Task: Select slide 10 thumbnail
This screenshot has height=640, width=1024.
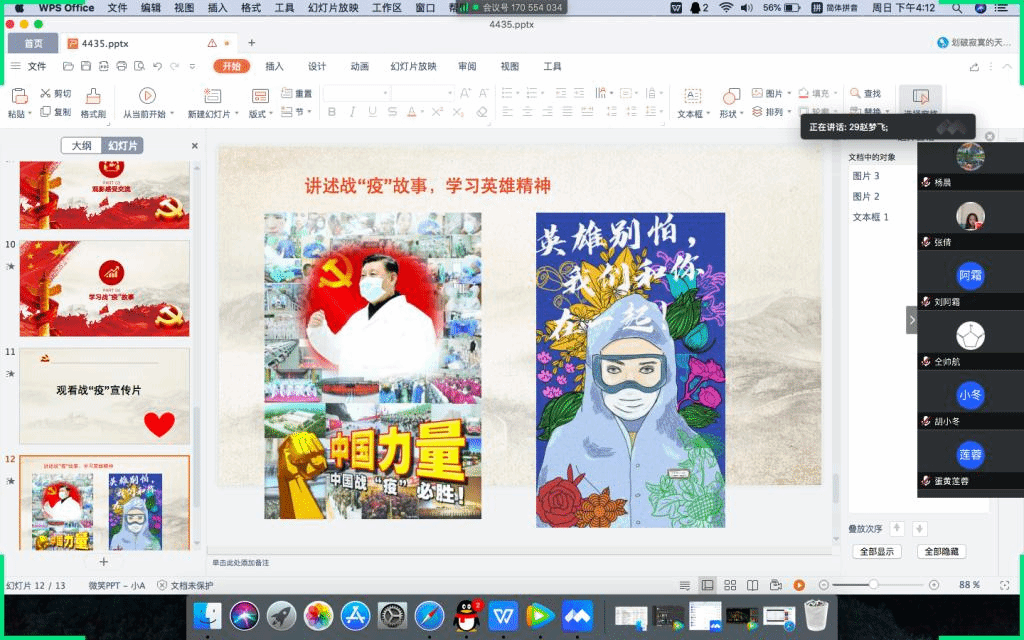Action: (x=104, y=288)
